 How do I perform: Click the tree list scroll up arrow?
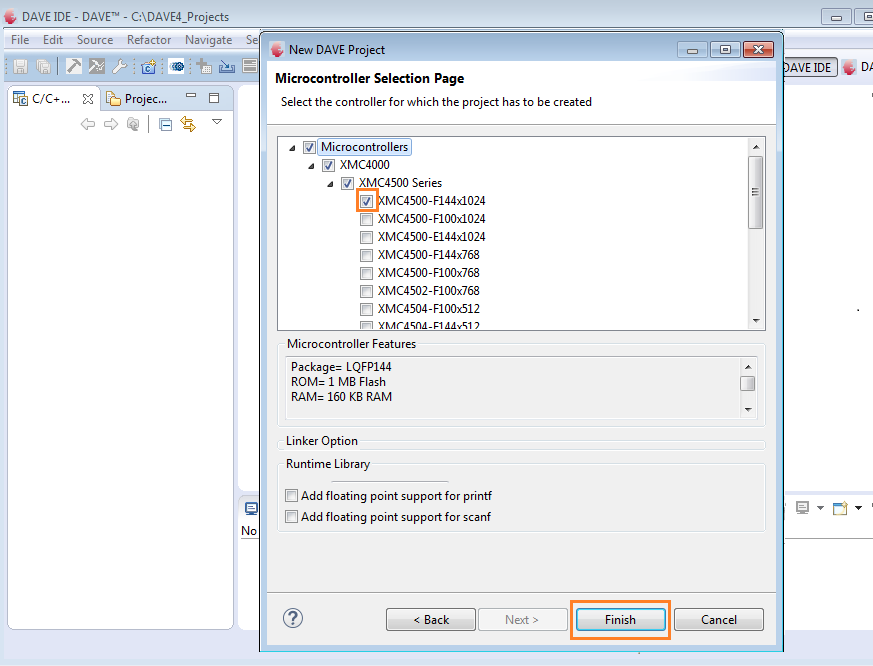756,146
